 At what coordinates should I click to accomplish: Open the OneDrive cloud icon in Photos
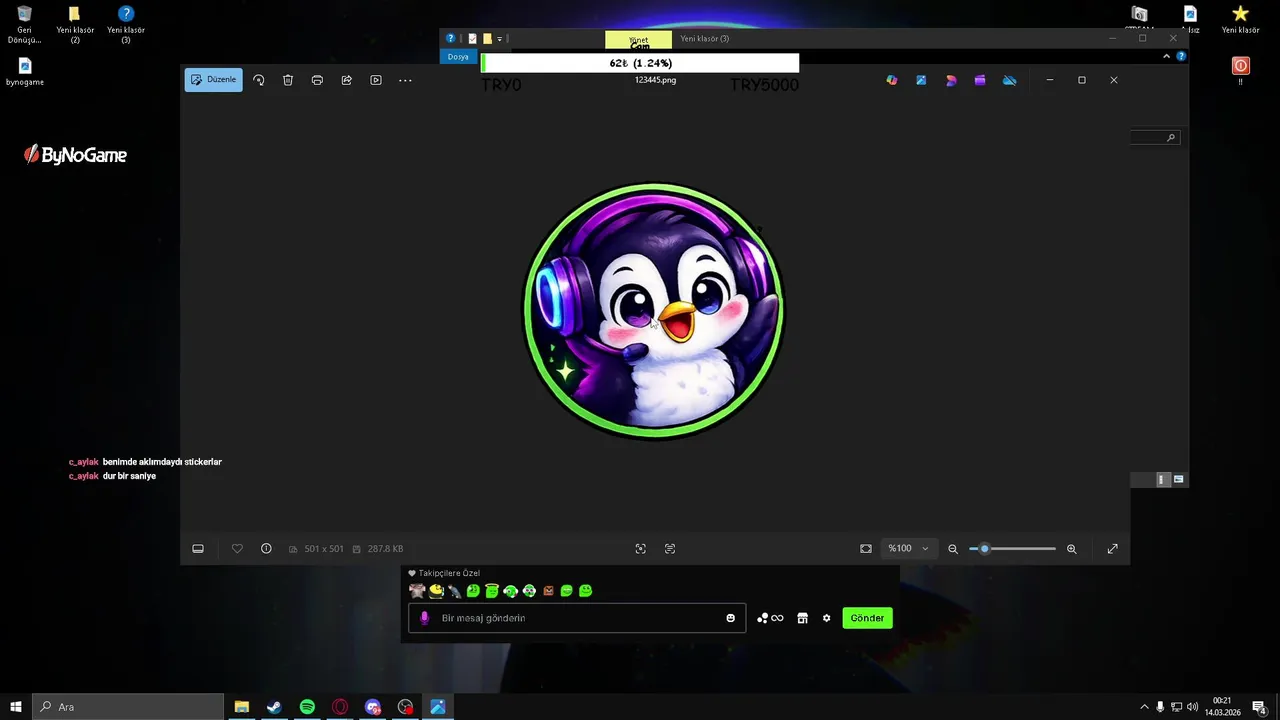click(1009, 80)
